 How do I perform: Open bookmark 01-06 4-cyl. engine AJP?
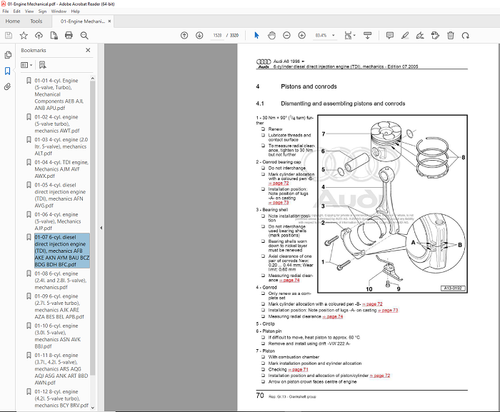click(58, 221)
